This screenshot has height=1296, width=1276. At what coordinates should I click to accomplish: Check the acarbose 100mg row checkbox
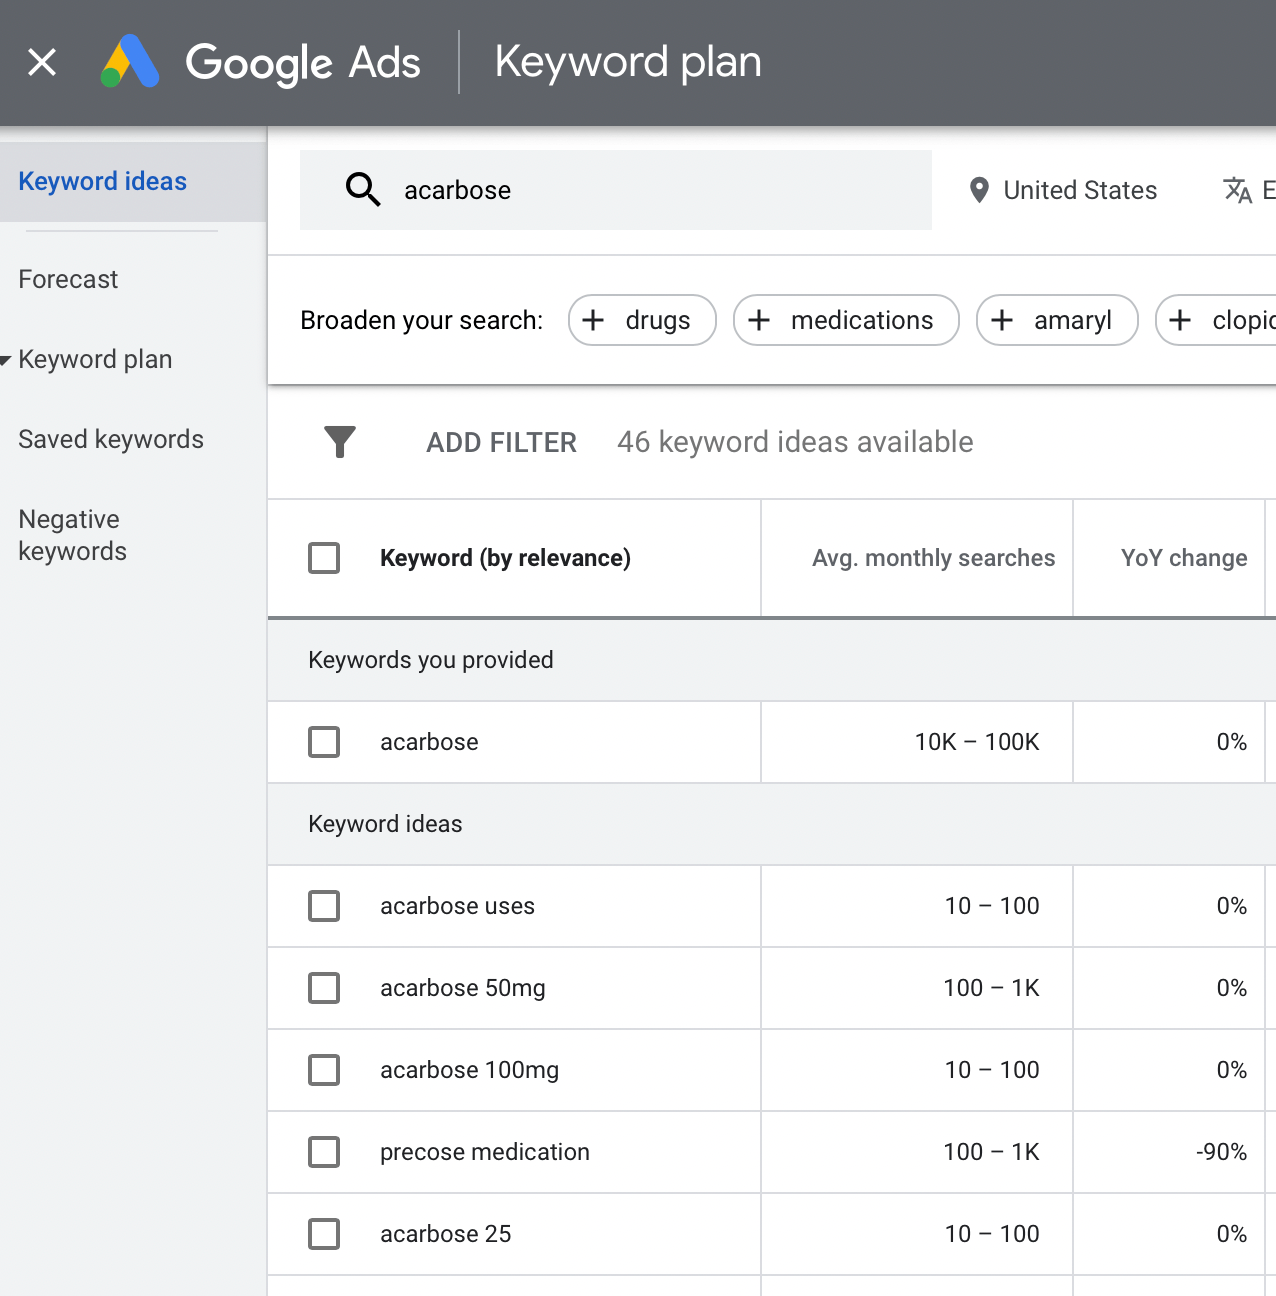324,1070
